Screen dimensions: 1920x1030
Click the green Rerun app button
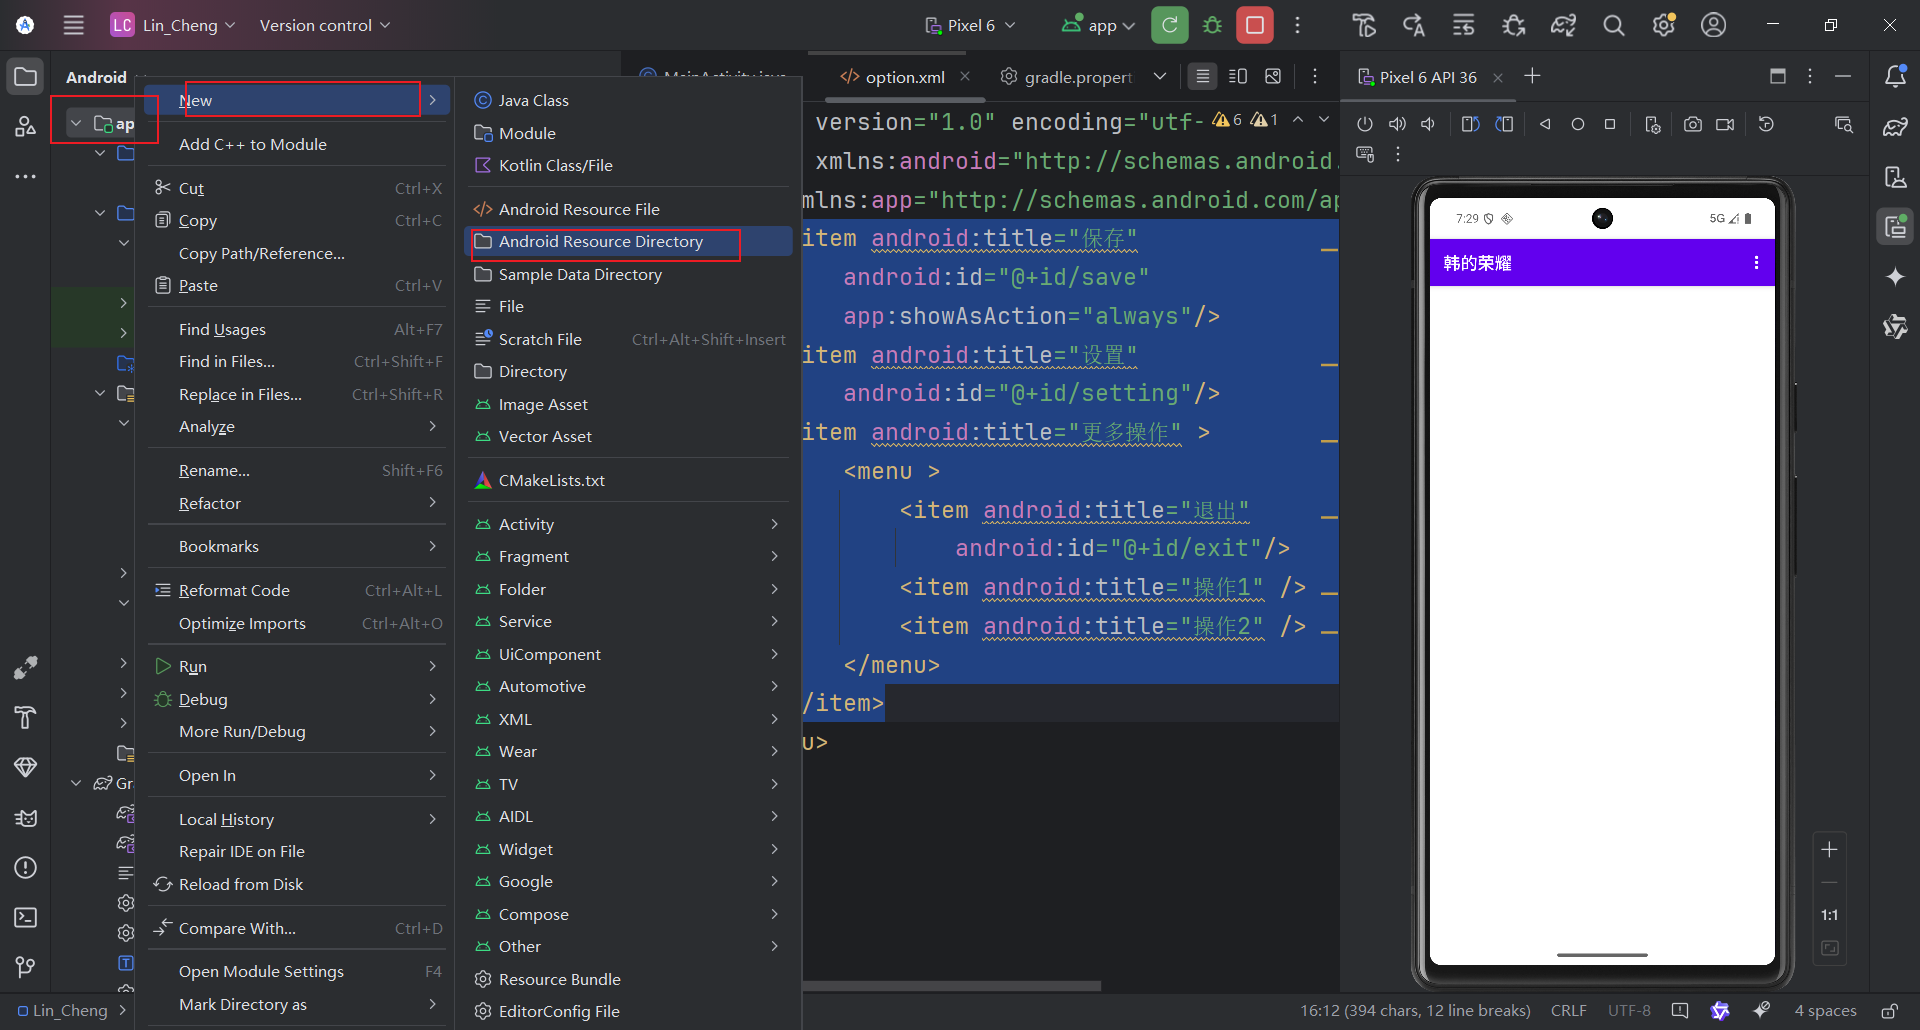[x=1169, y=25]
